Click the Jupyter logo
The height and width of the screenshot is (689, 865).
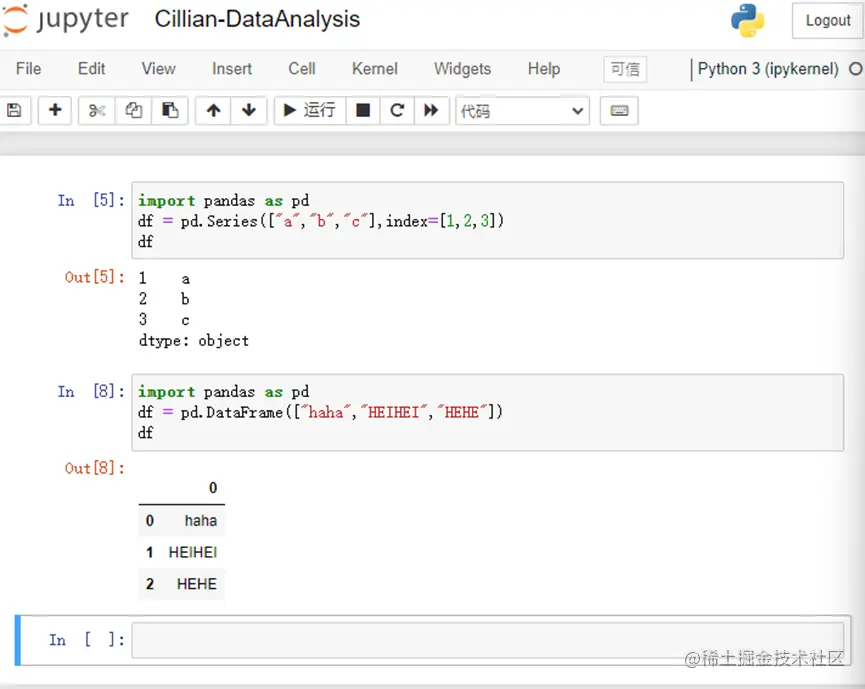pyautogui.click(x=66, y=20)
